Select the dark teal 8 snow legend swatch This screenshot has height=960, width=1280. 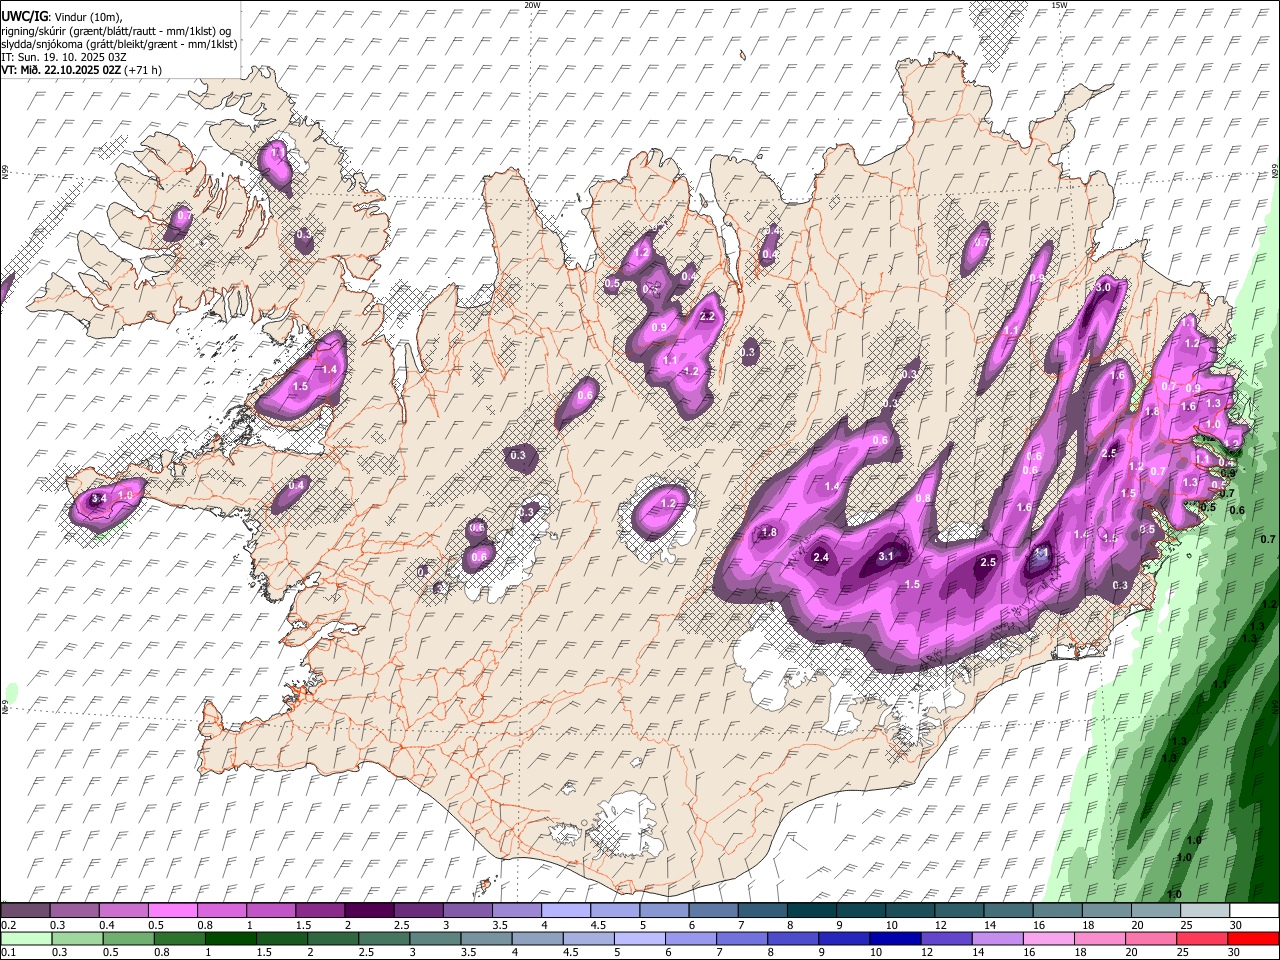click(x=812, y=911)
